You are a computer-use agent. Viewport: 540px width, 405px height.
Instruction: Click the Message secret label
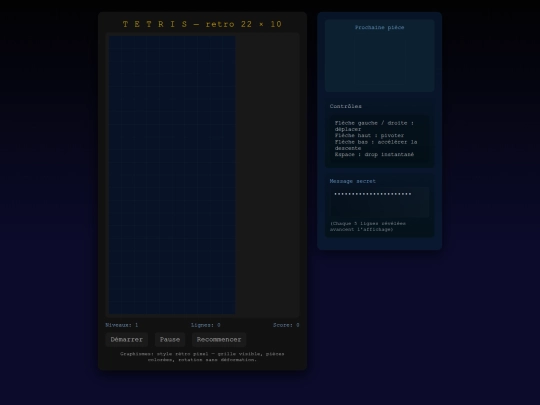[353, 181]
